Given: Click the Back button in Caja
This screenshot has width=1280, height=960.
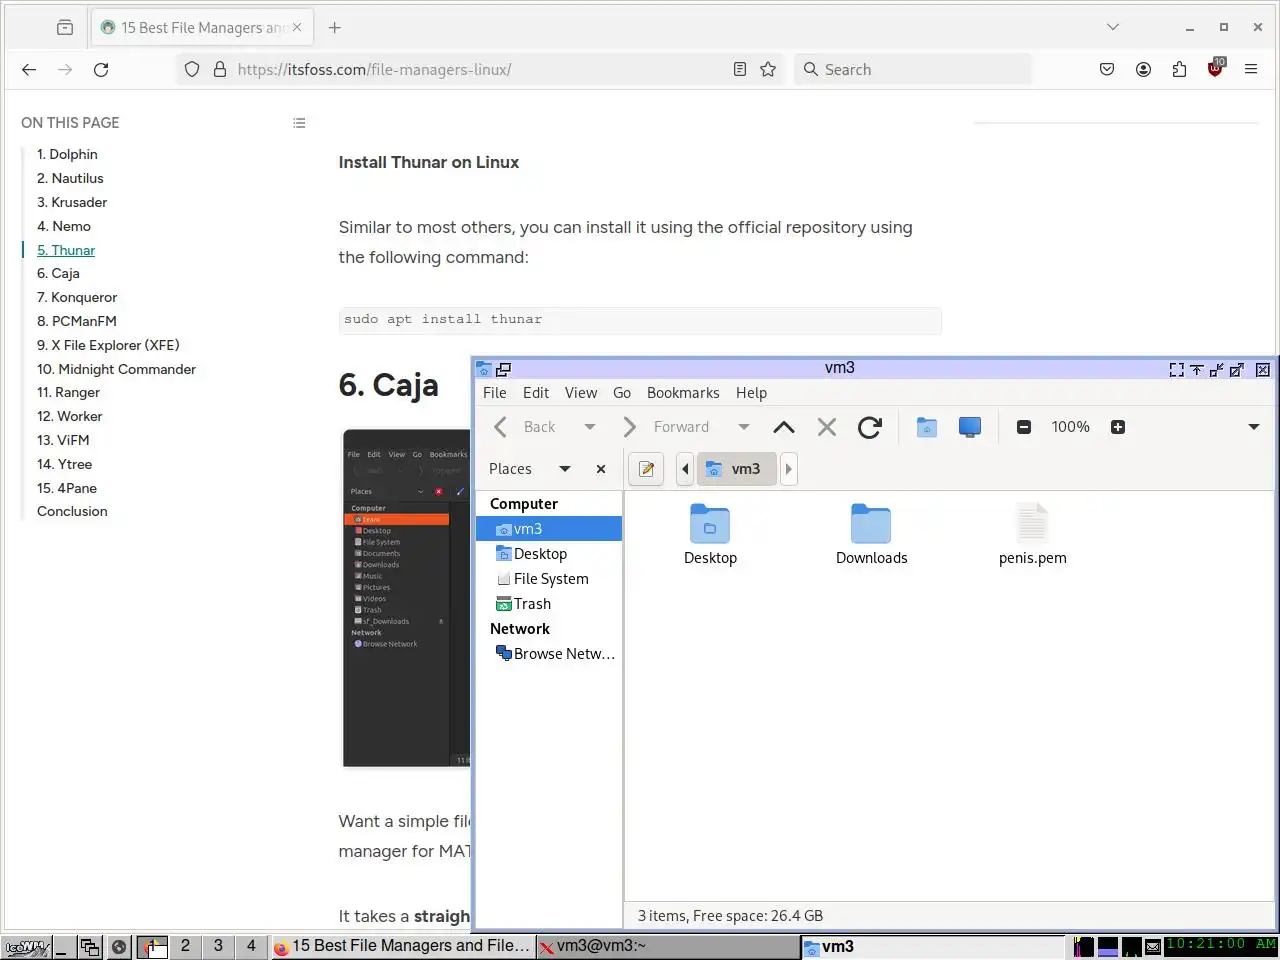Looking at the screenshot, I should point(525,427).
